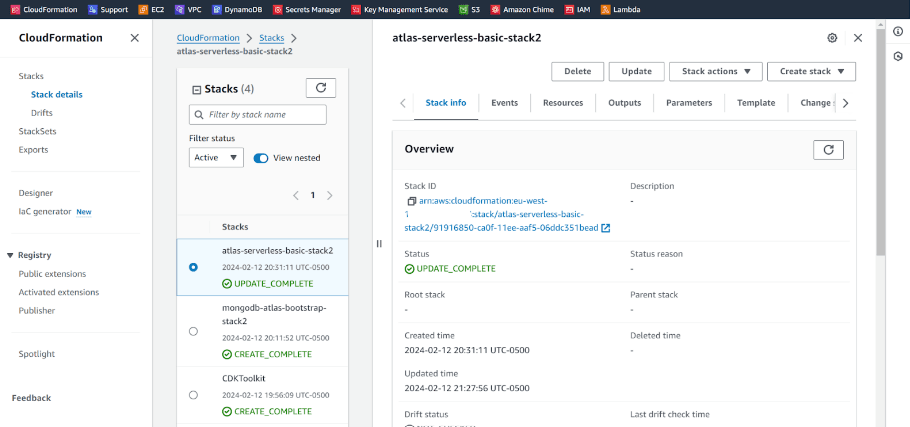Select the mongodb-atlas-bootstrap-stack2 radio button
This screenshot has width=910, height=427.
tap(193, 331)
